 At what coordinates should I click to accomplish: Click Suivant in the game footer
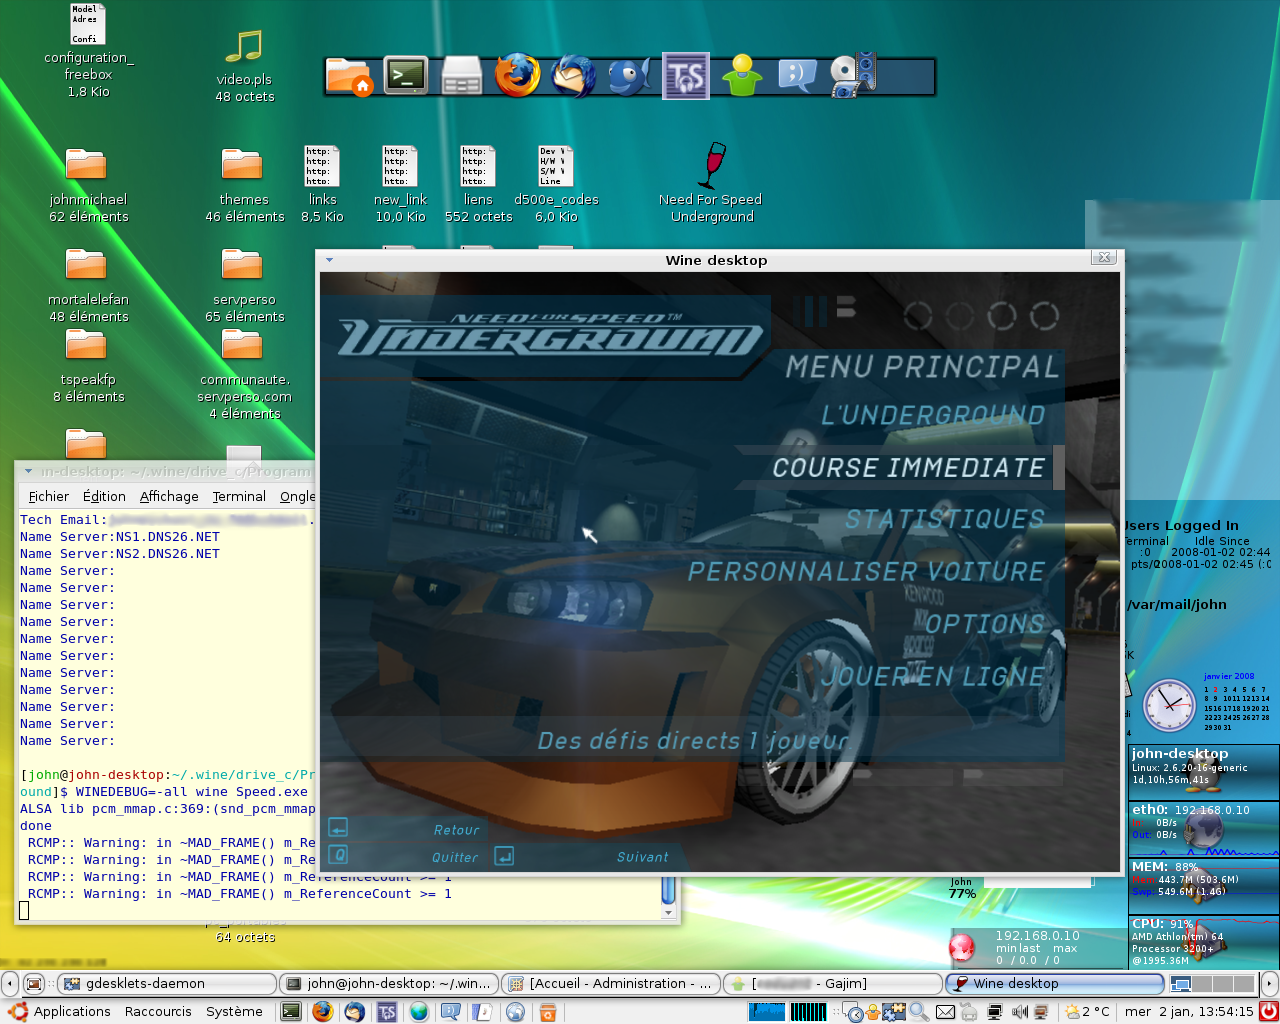(x=642, y=857)
